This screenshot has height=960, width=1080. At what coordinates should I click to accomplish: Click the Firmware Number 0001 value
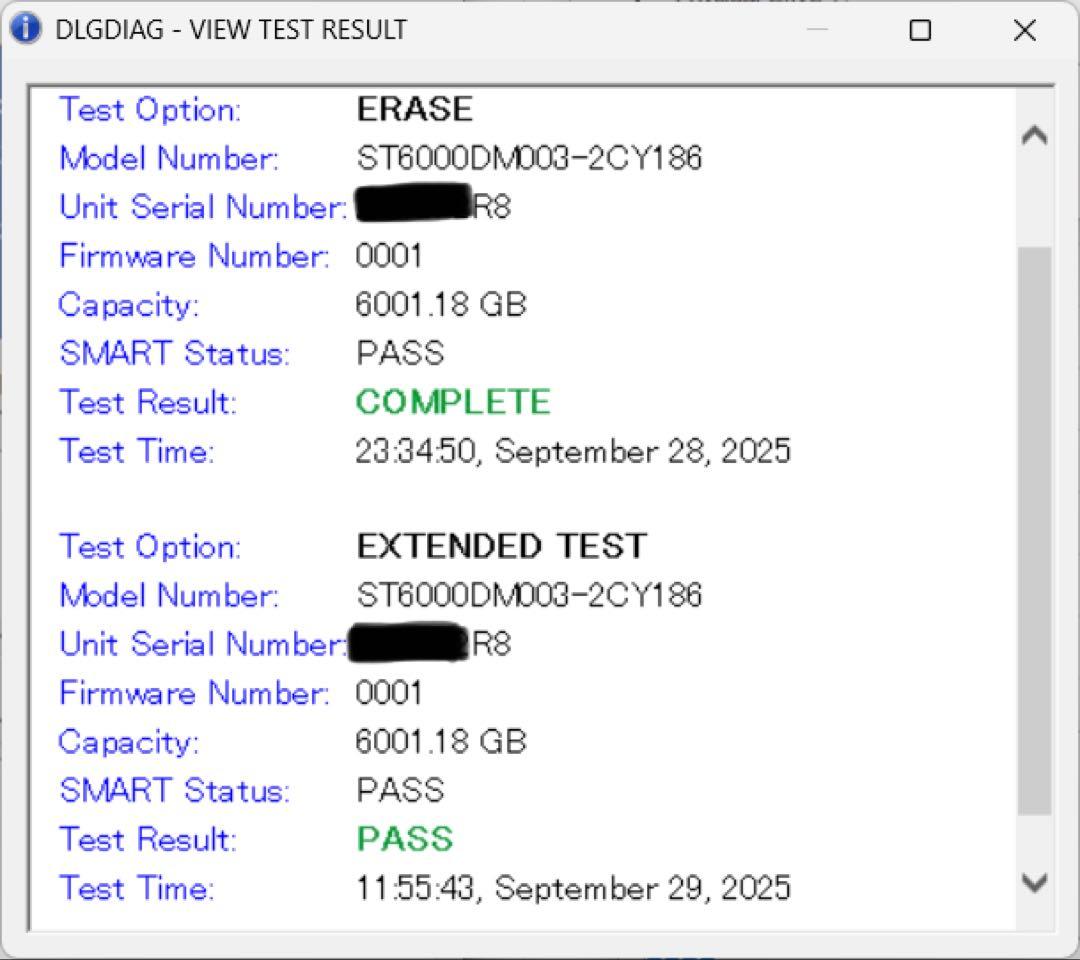coord(389,256)
